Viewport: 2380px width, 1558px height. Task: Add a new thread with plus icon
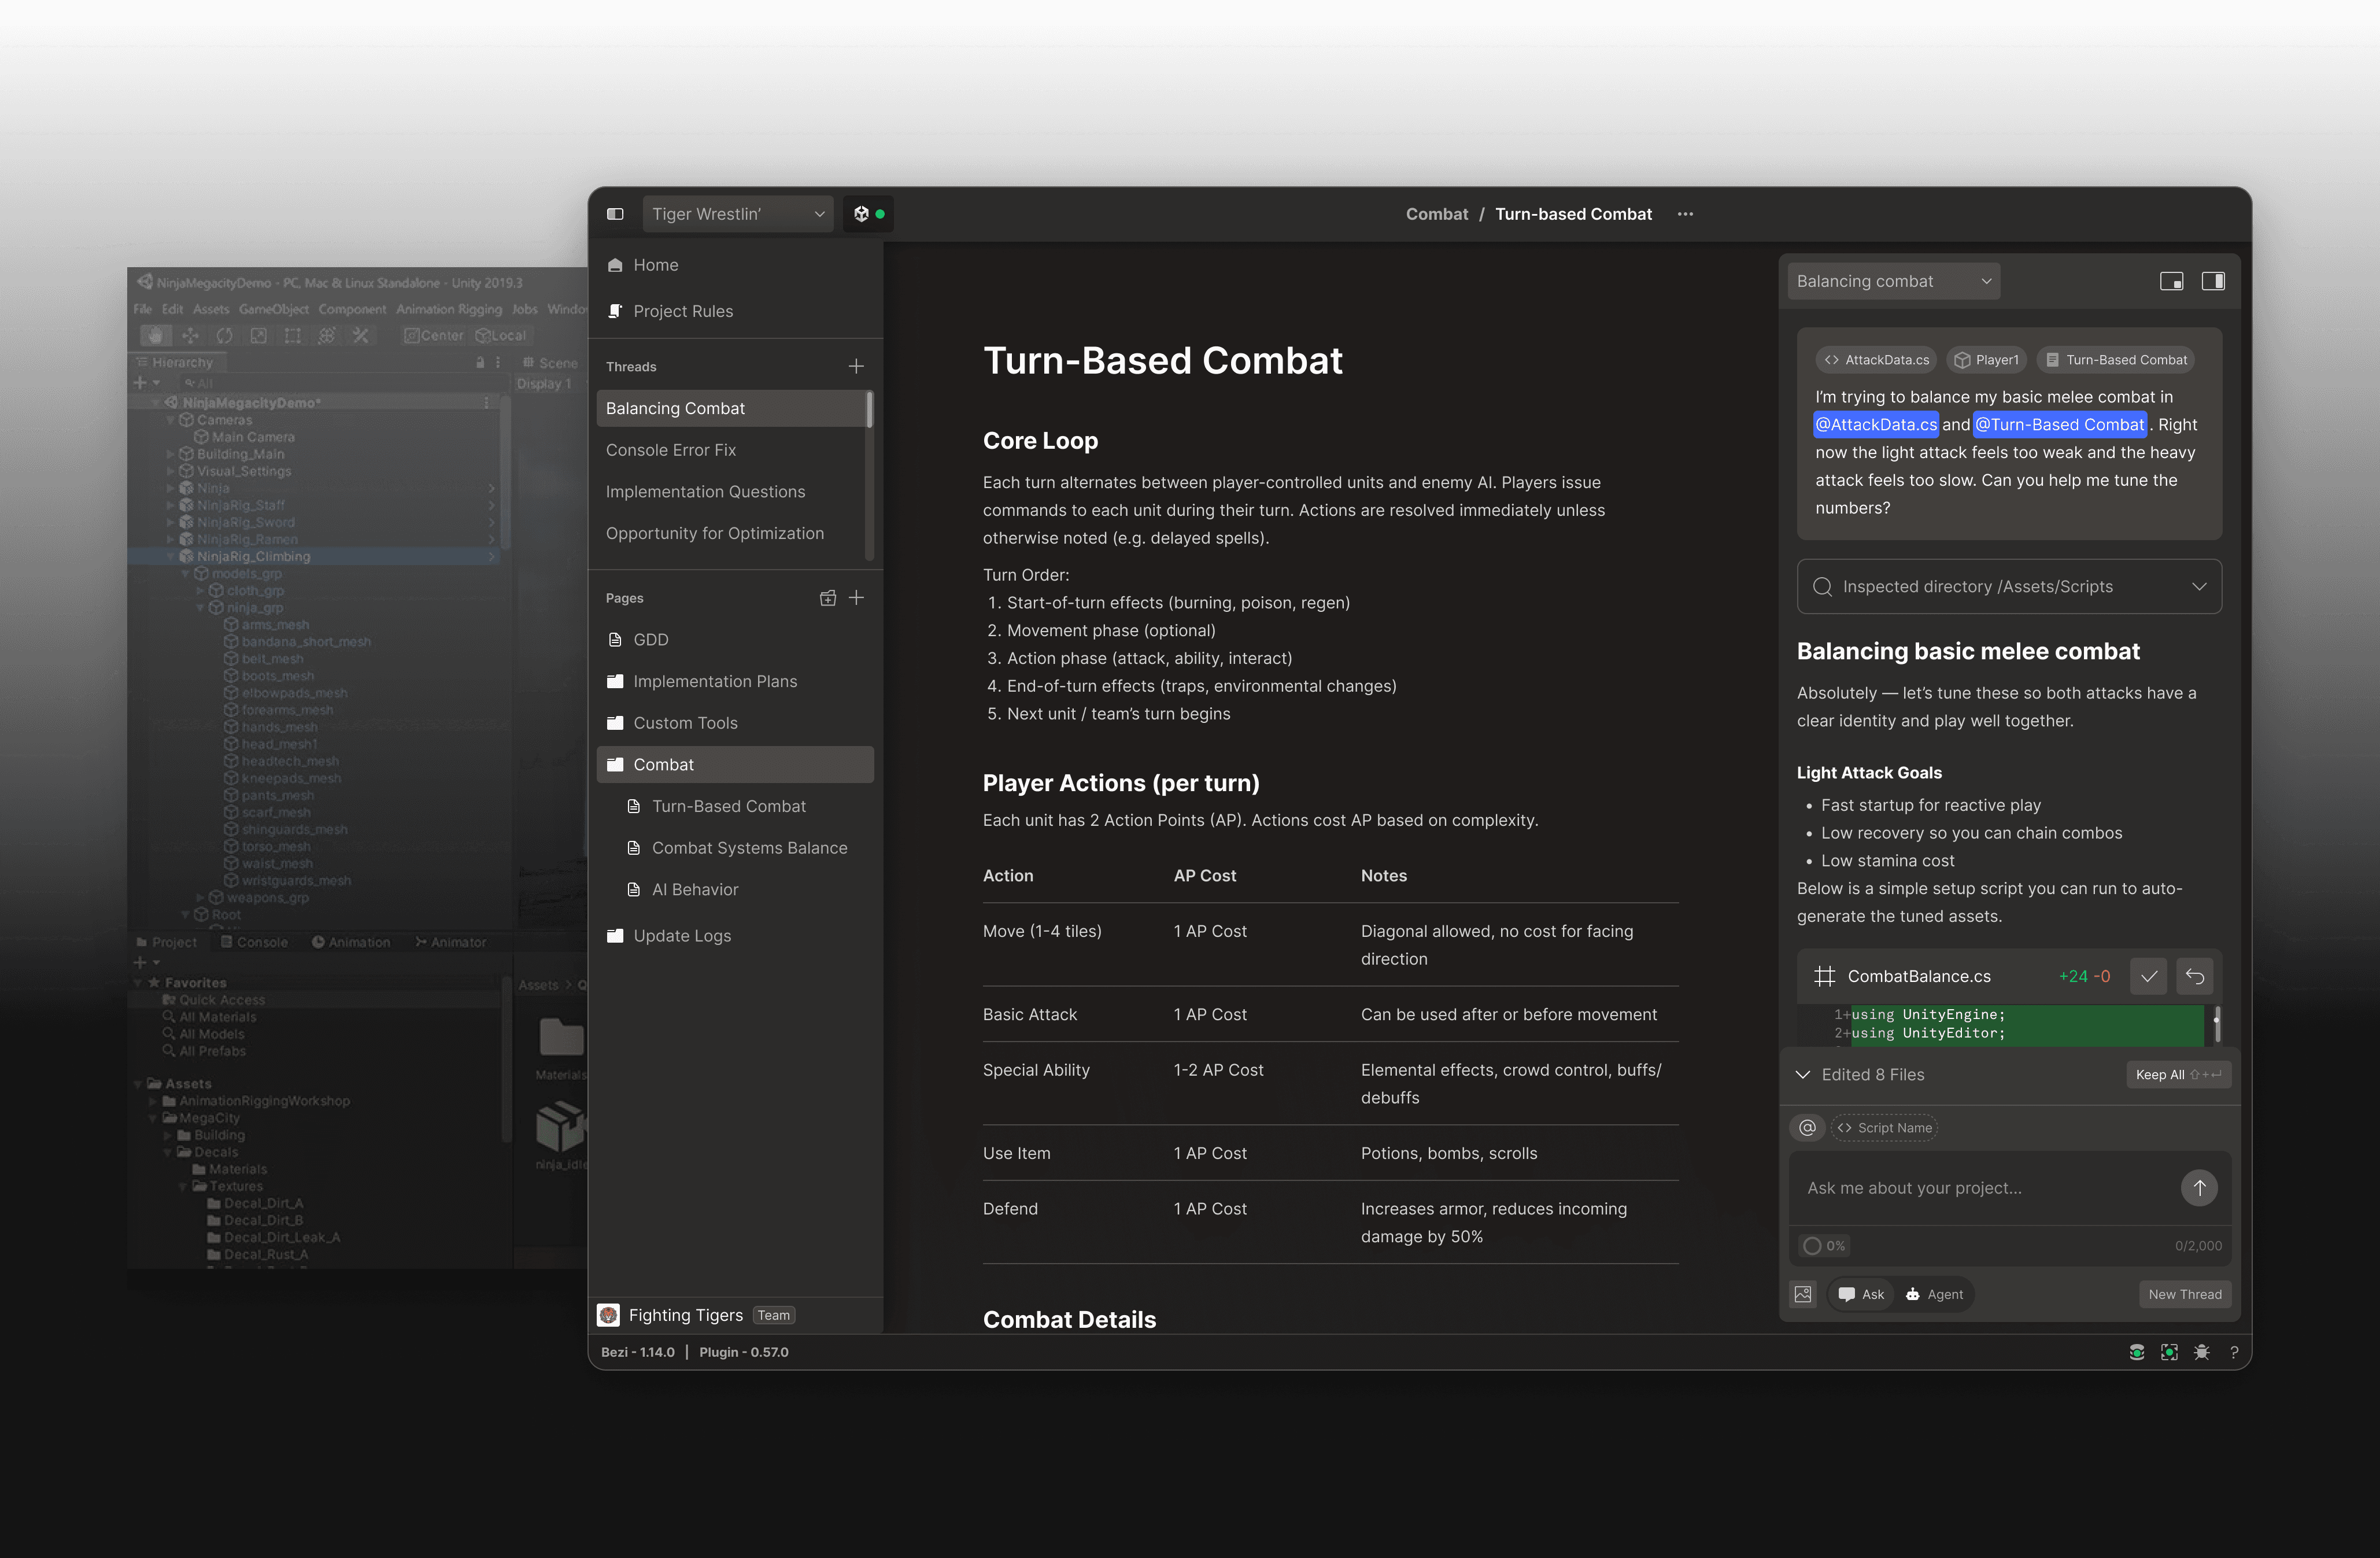click(x=856, y=367)
